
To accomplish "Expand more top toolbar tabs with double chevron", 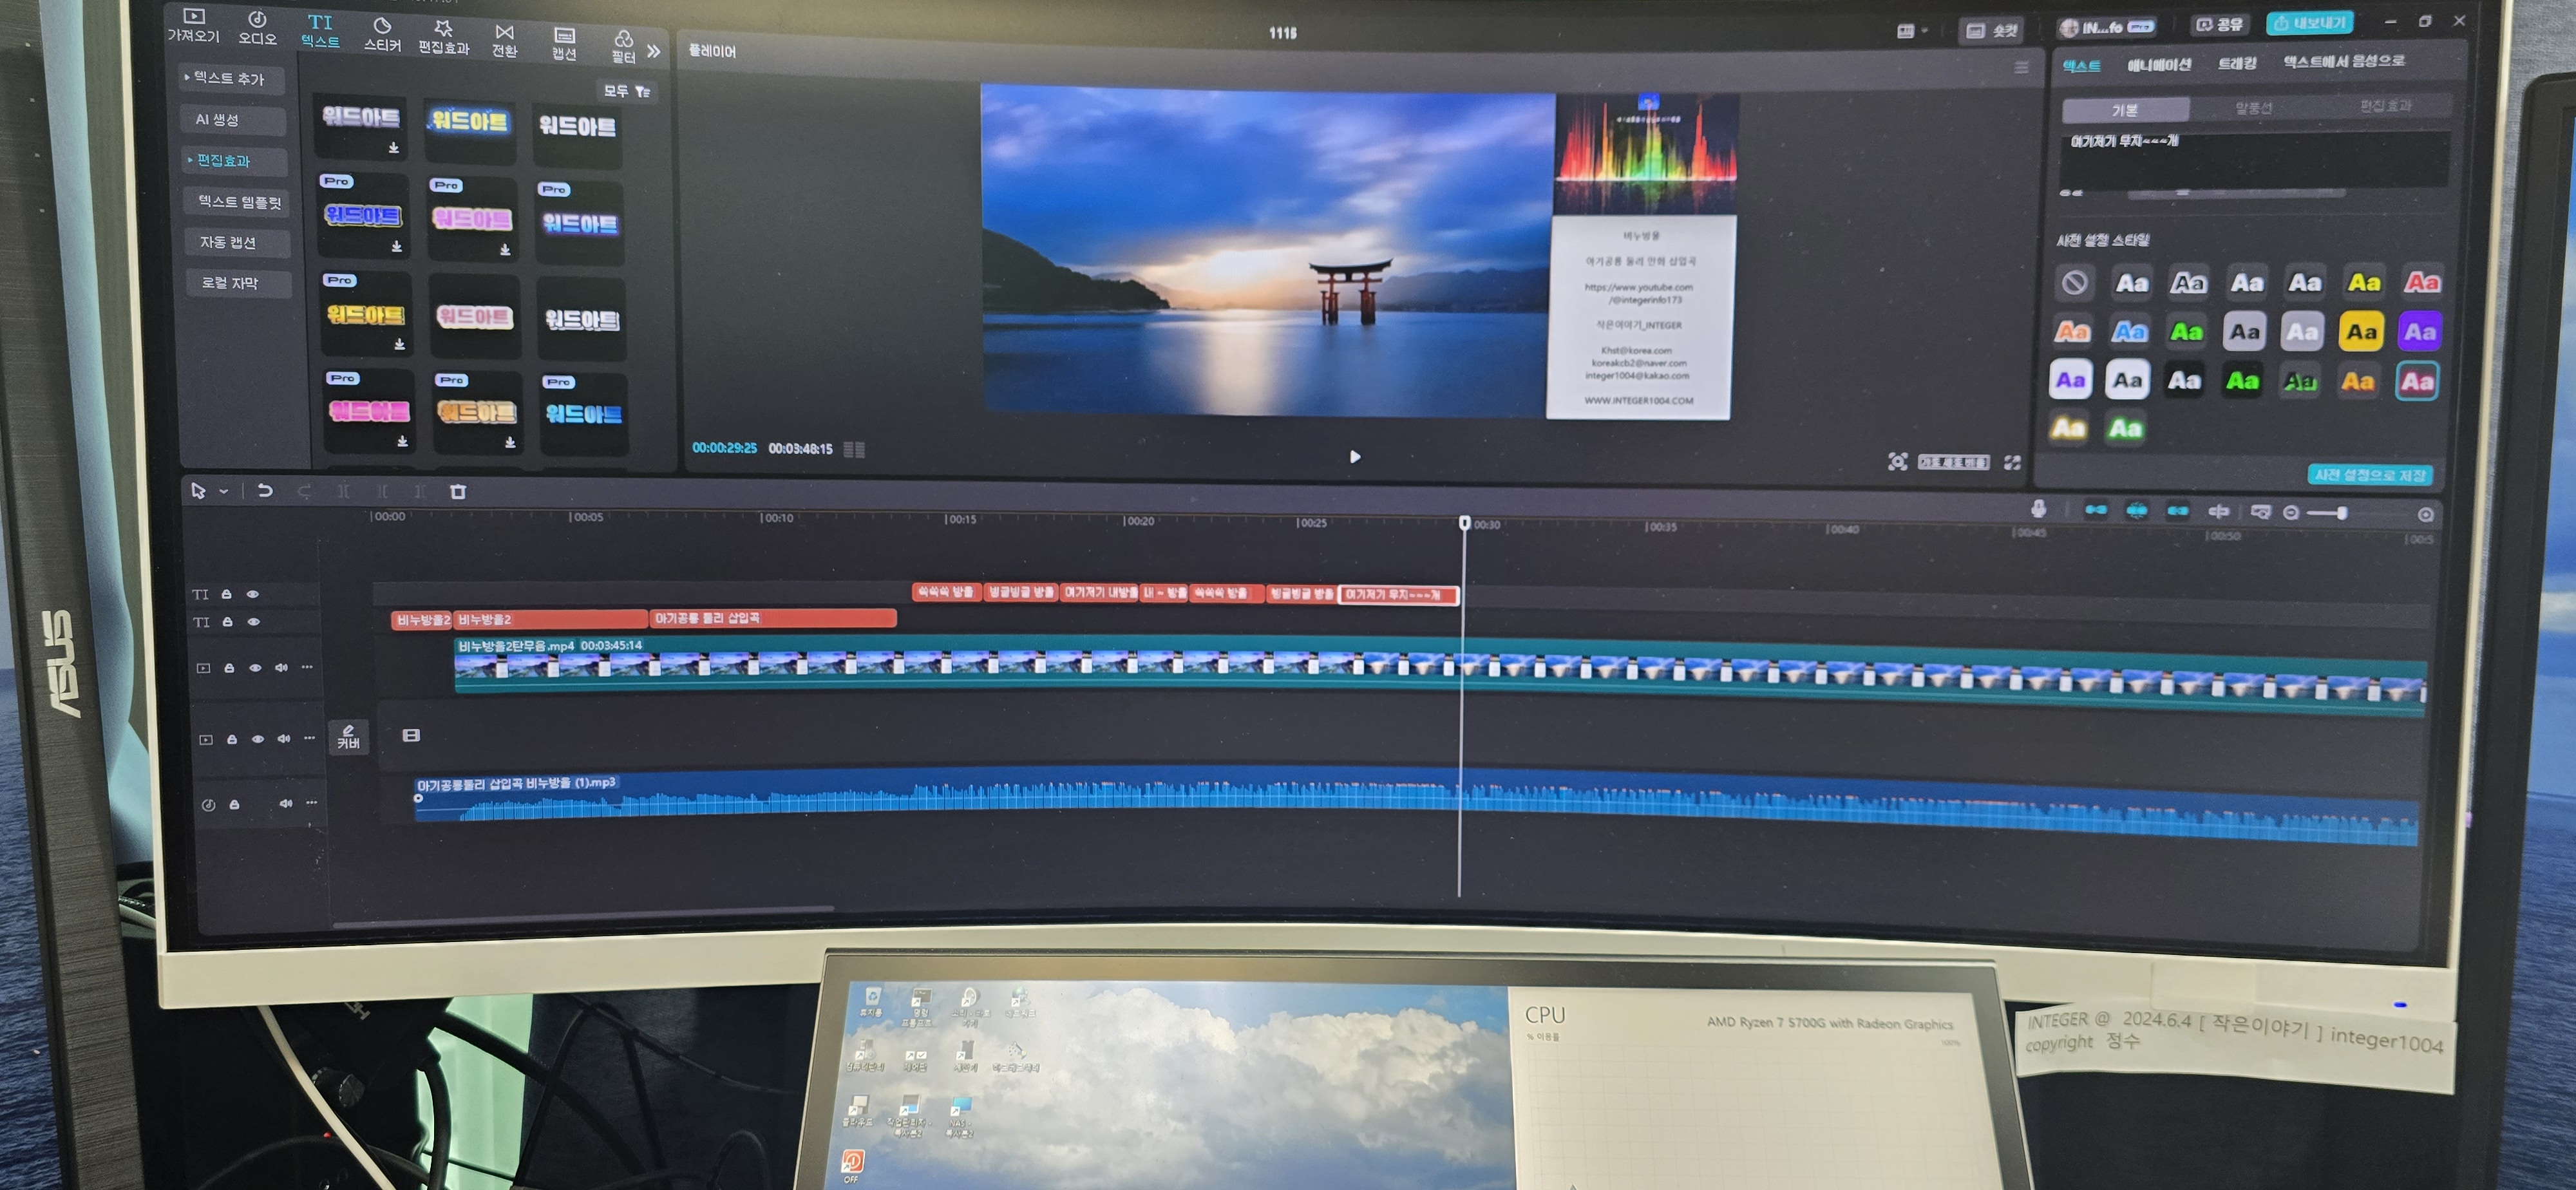I will point(653,50).
